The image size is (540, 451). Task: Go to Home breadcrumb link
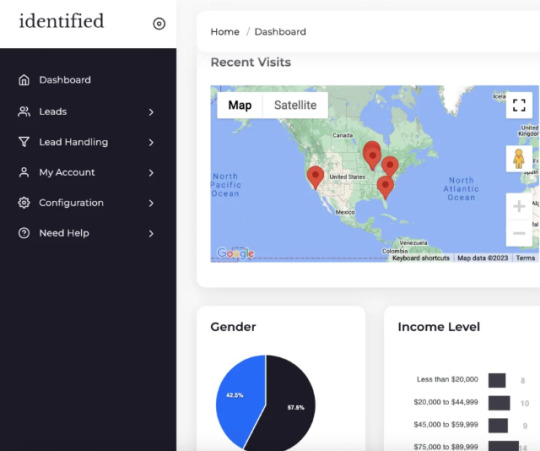tap(225, 32)
